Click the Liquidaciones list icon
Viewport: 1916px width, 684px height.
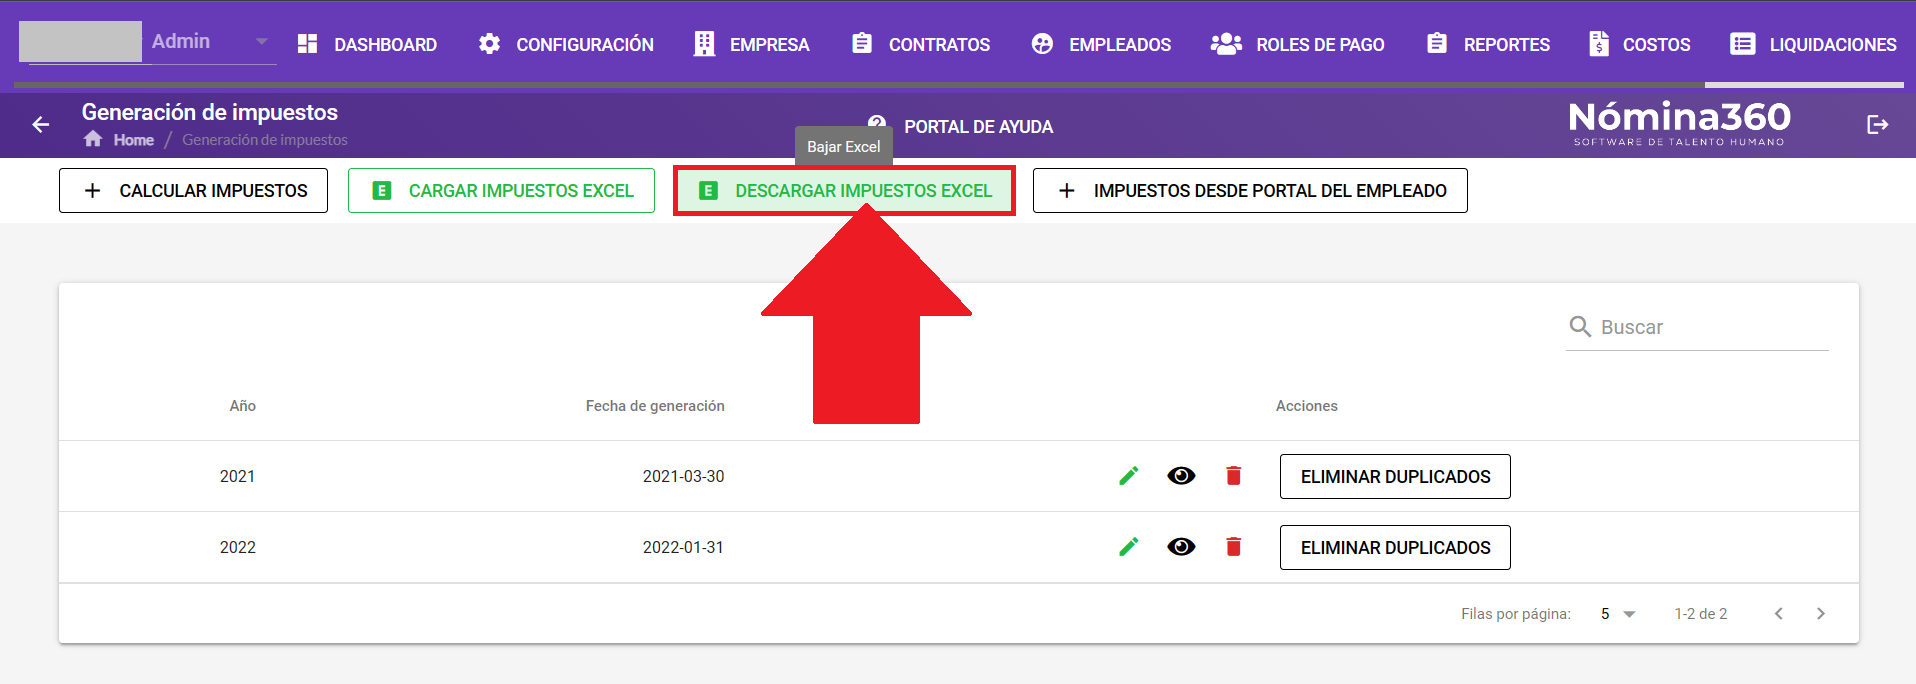1743,44
